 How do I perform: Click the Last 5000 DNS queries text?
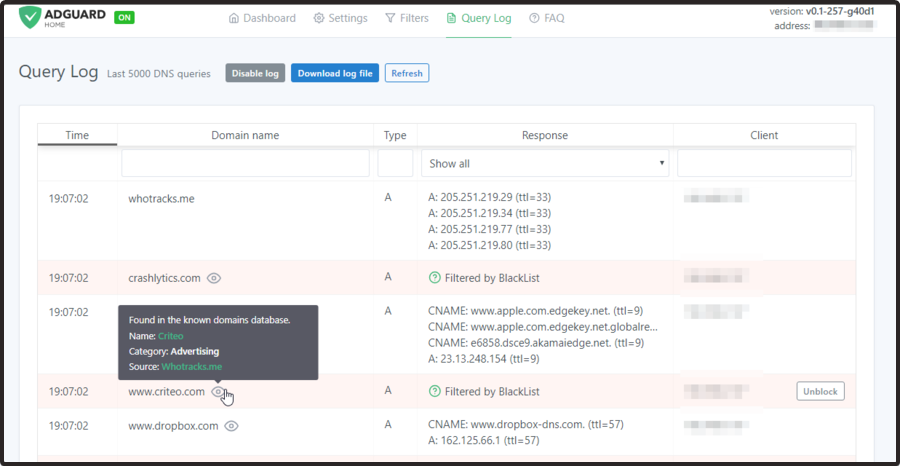click(x=158, y=74)
